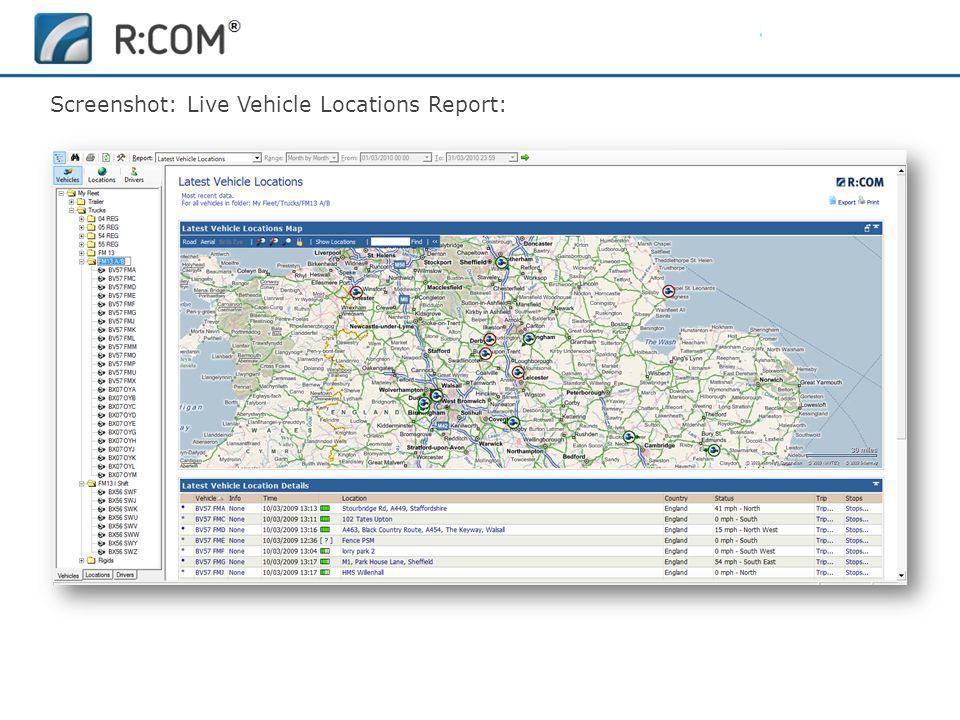Screen dimensions: 960x720
Task: Click the vehicle marker near Leicester
Action: point(518,372)
